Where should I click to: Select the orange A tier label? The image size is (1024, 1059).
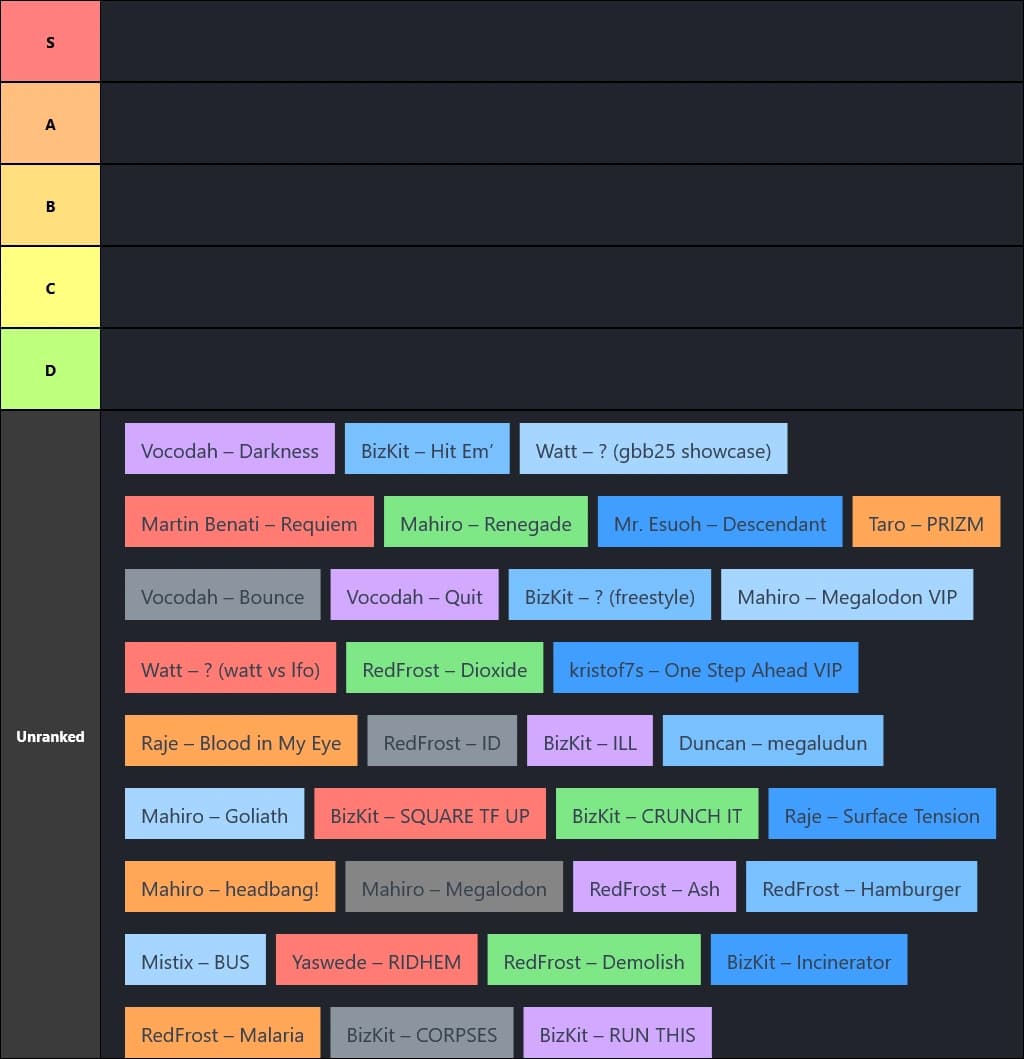pos(50,124)
